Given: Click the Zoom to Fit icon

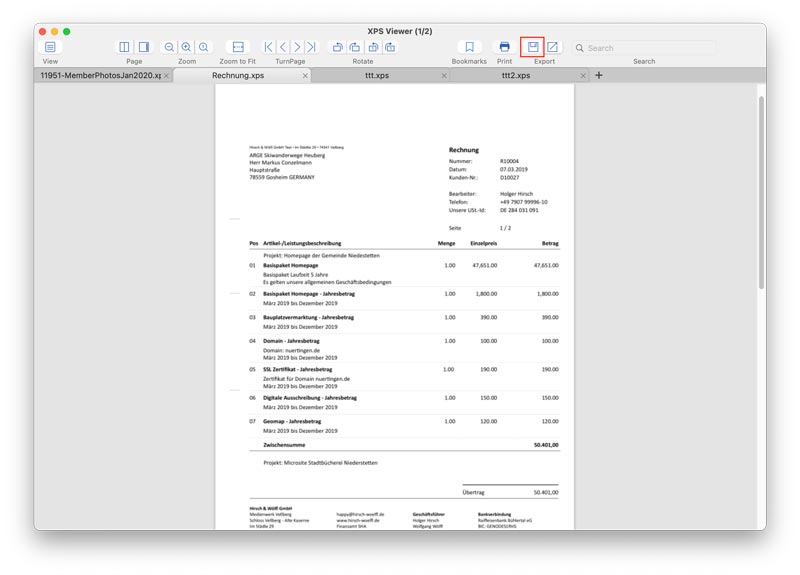Looking at the screenshot, I should [x=237, y=47].
